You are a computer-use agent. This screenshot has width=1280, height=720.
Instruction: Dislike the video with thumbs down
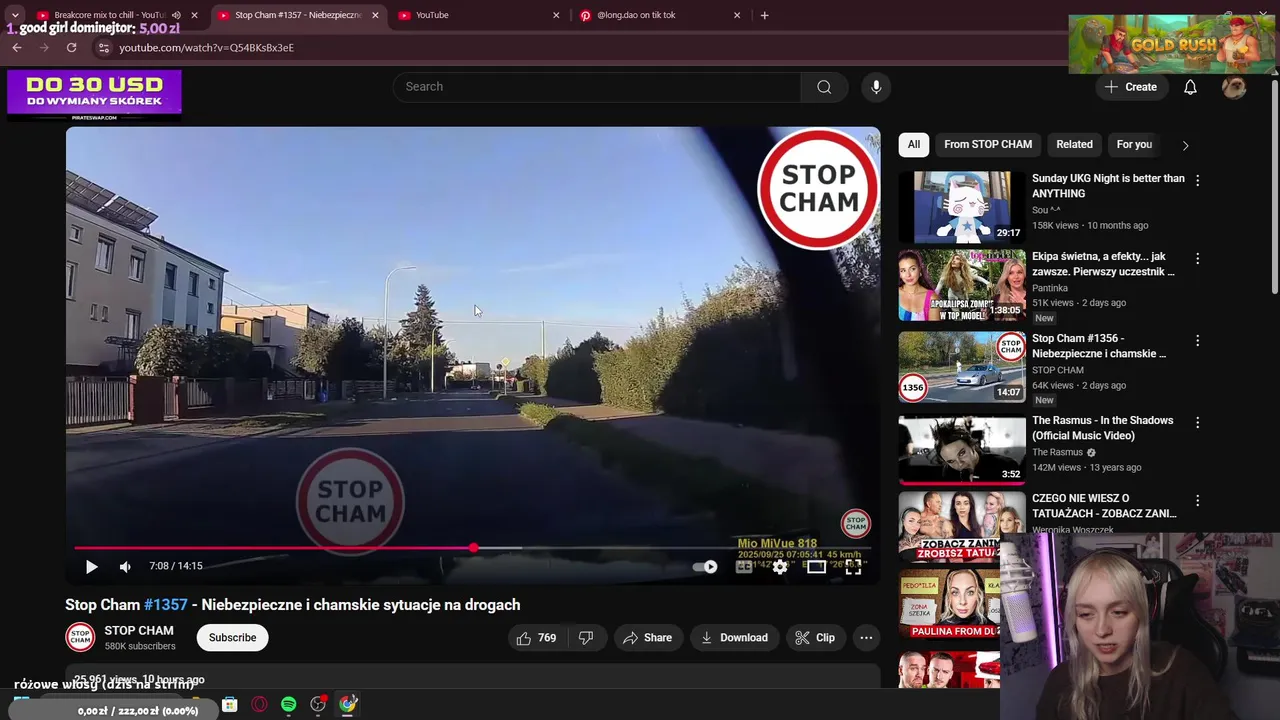pyautogui.click(x=586, y=638)
